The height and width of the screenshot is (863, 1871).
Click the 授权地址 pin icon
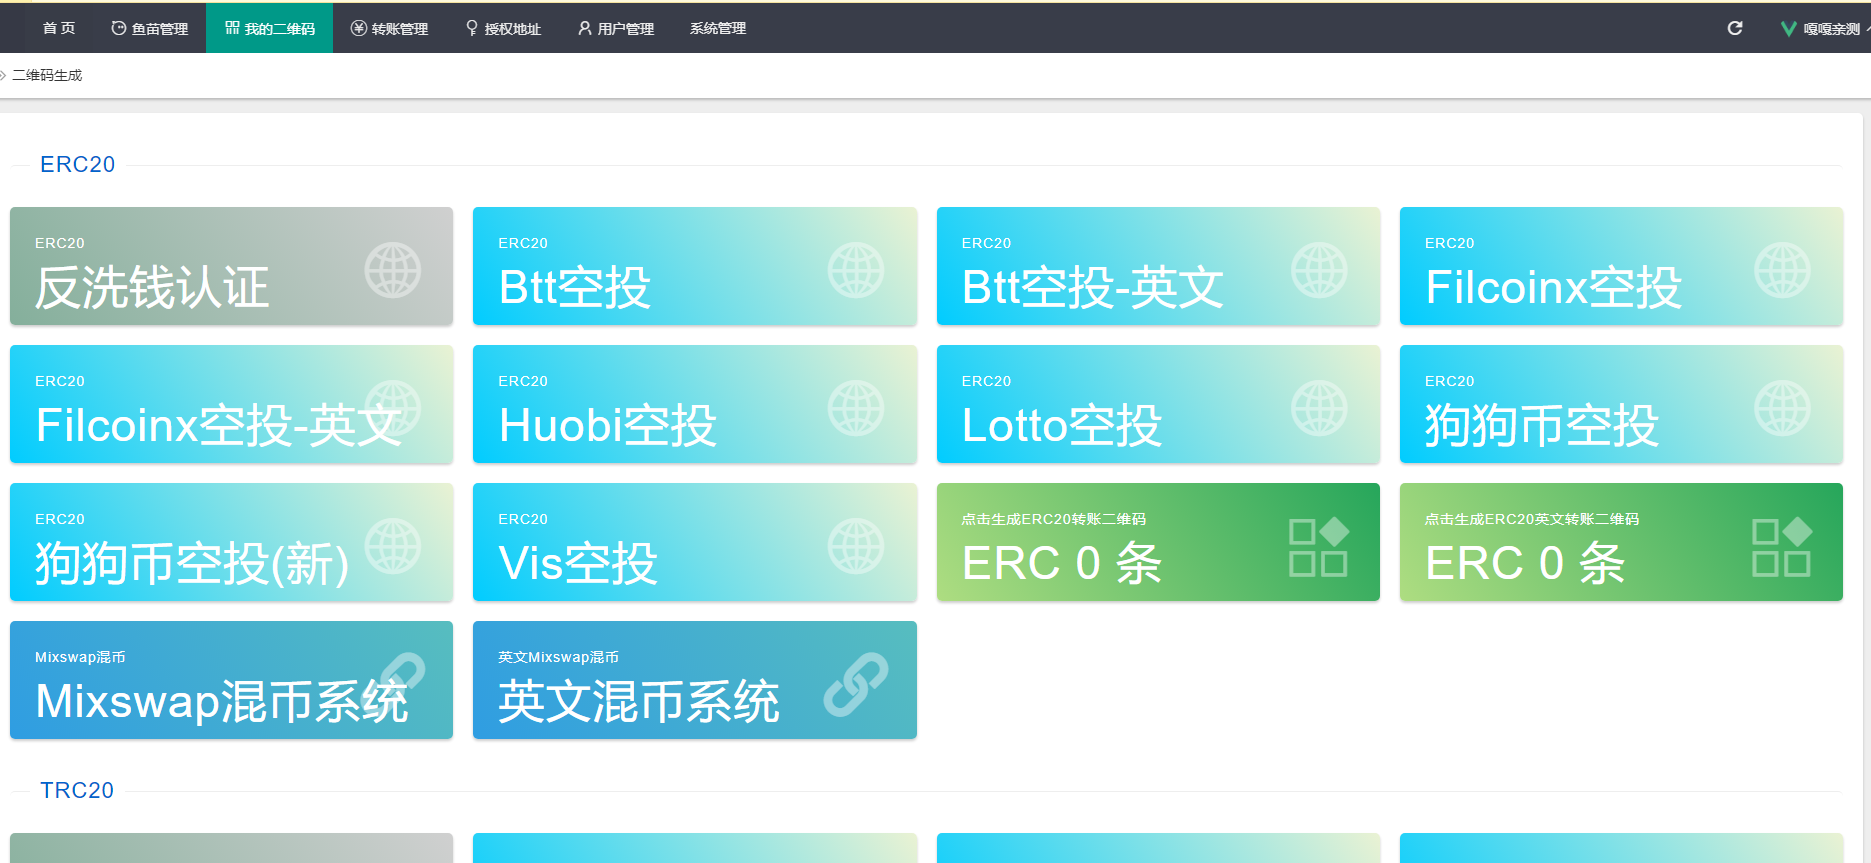coord(472,28)
